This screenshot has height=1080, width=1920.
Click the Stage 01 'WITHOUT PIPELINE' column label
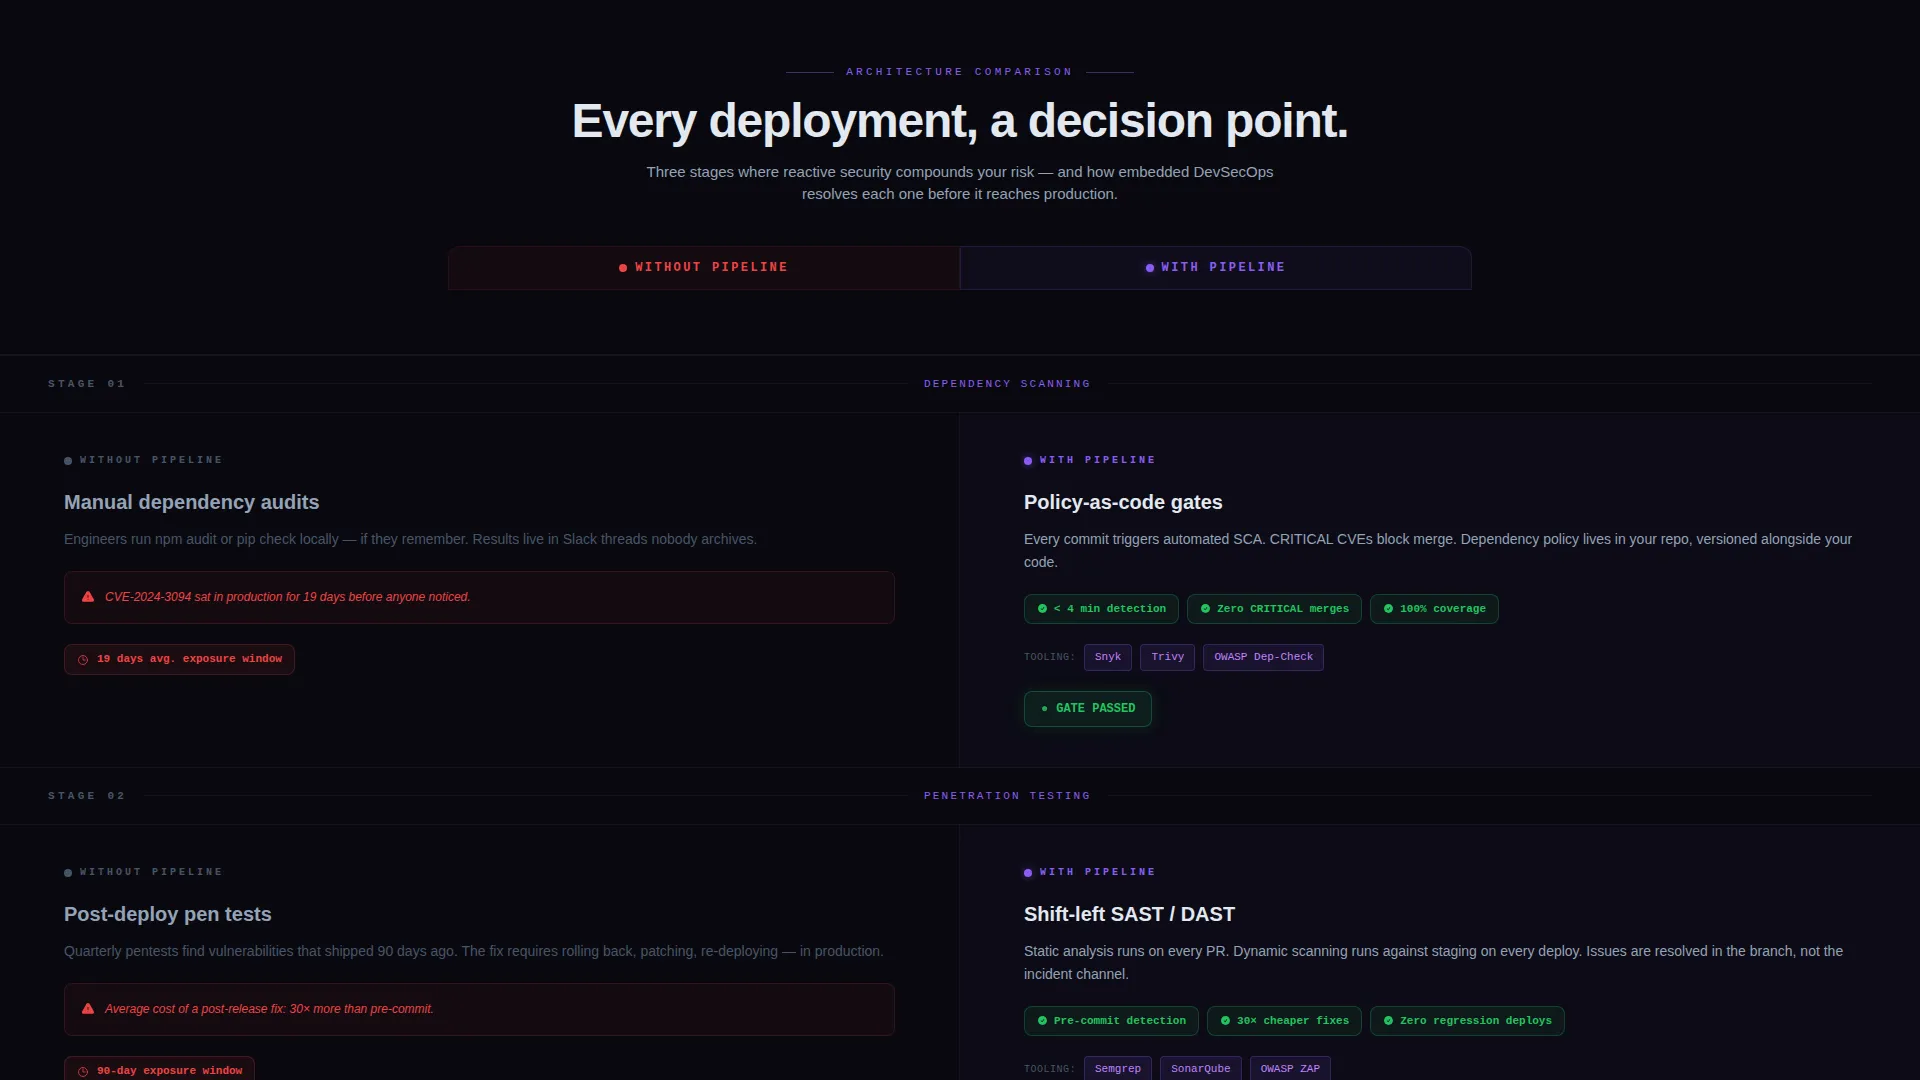pos(151,460)
